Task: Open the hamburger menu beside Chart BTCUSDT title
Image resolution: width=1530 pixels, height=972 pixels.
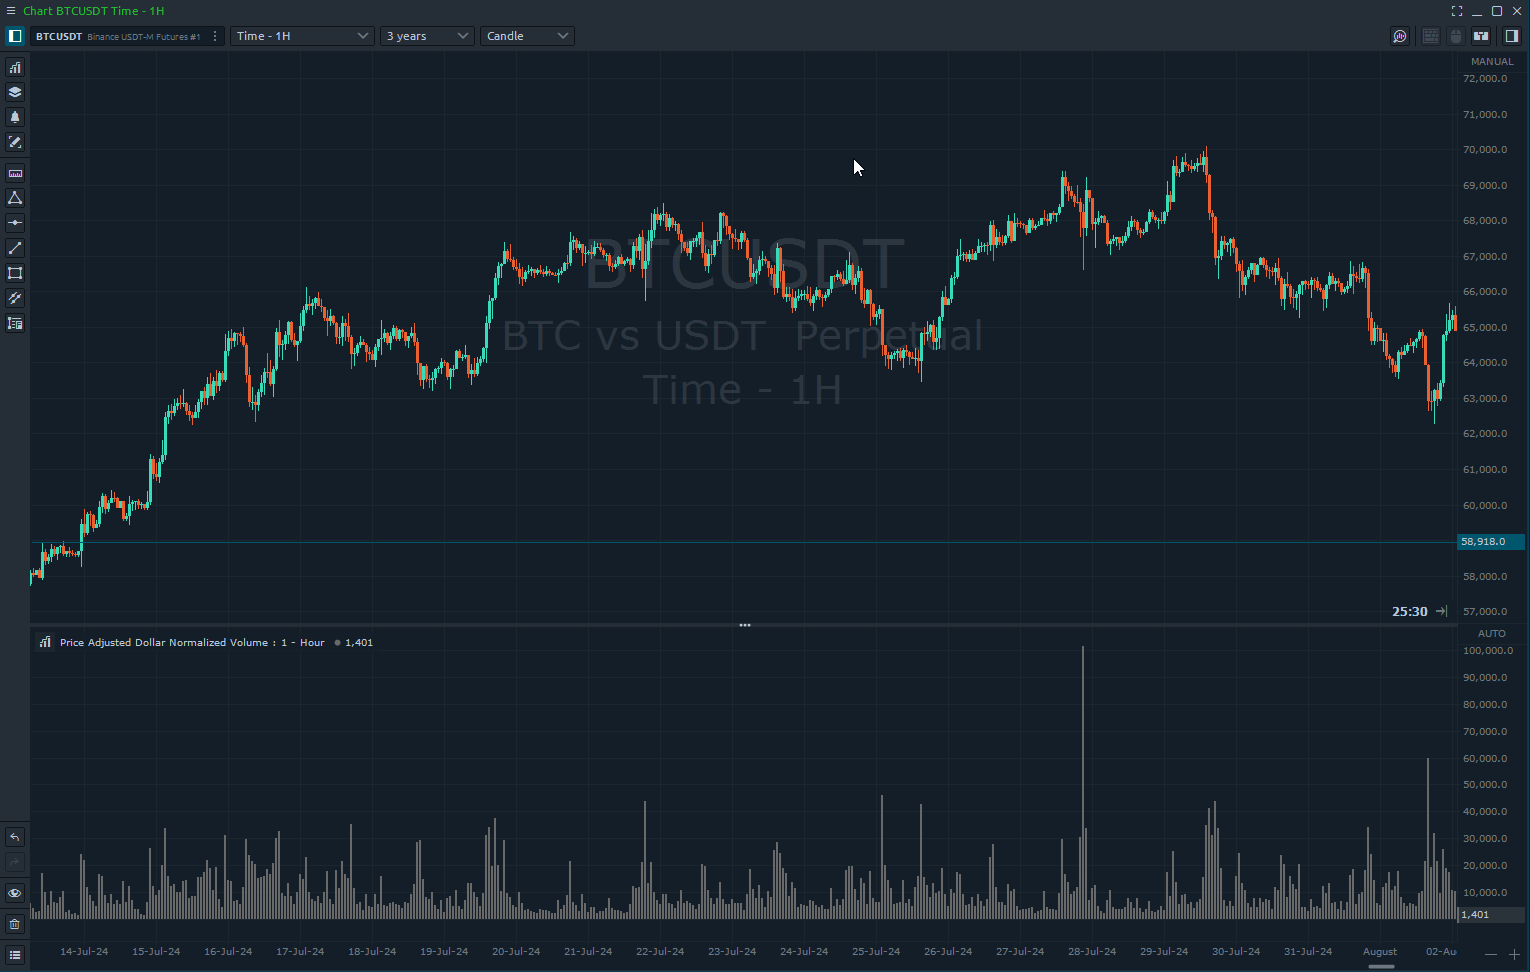Action: [x=11, y=11]
